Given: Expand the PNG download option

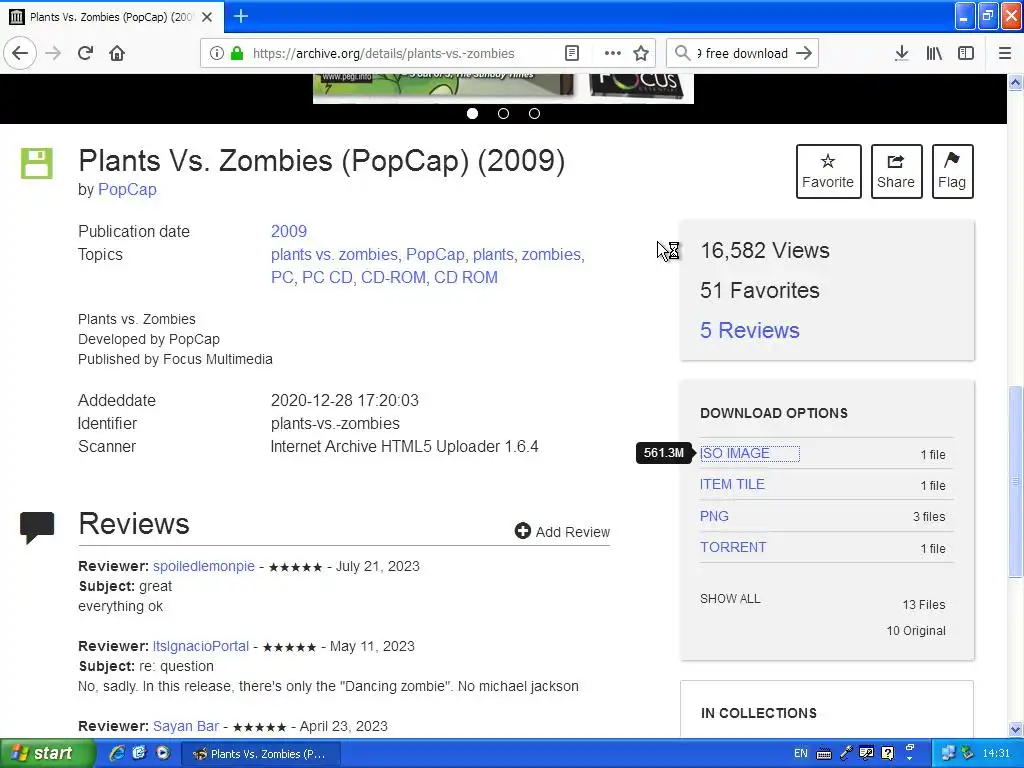Looking at the screenshot, I should tap(714, 516).
